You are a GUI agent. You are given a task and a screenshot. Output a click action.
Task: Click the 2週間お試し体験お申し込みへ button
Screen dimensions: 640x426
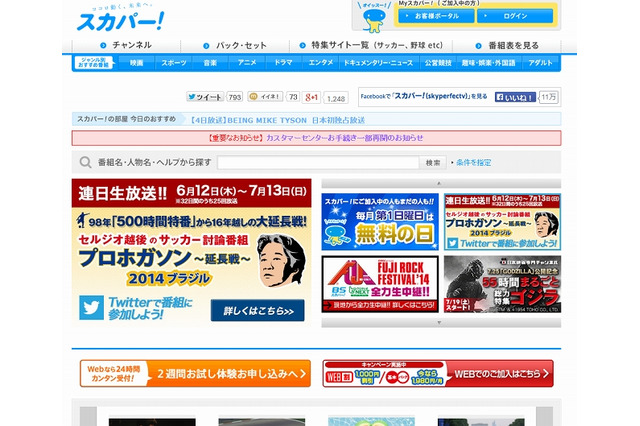click(195, 373)
